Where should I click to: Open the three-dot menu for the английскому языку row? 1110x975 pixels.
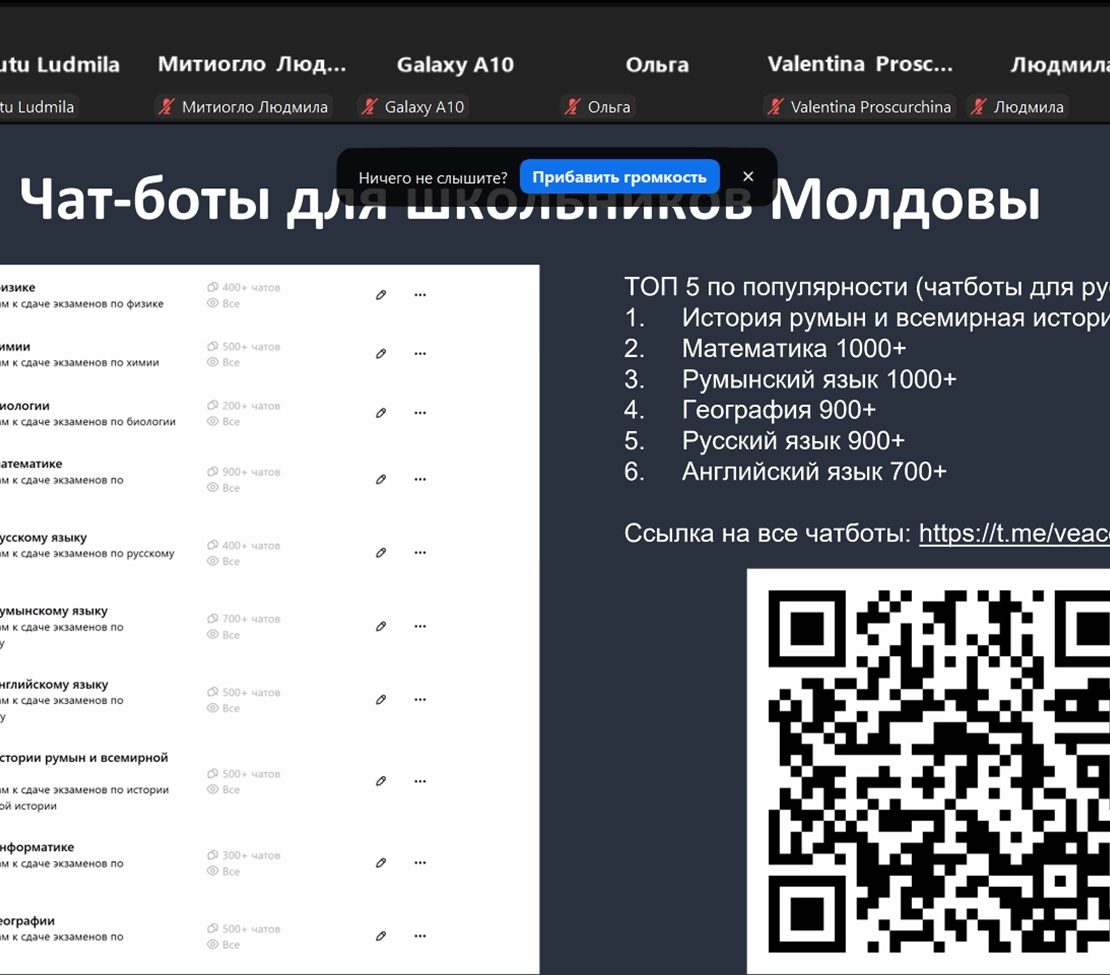click(420, 700)
